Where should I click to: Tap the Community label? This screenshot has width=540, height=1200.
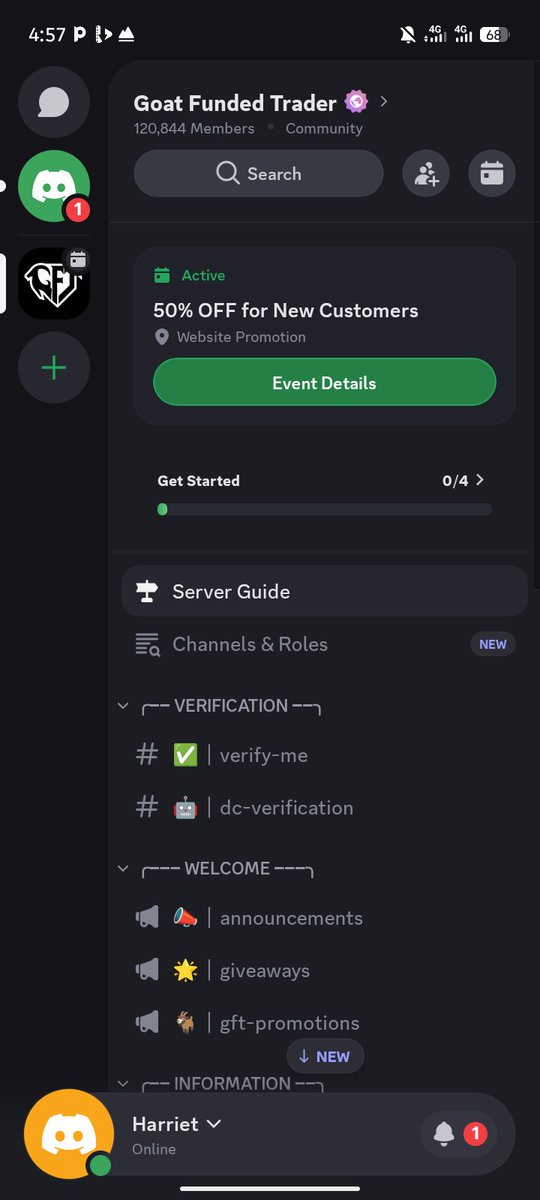pos(324,128)
